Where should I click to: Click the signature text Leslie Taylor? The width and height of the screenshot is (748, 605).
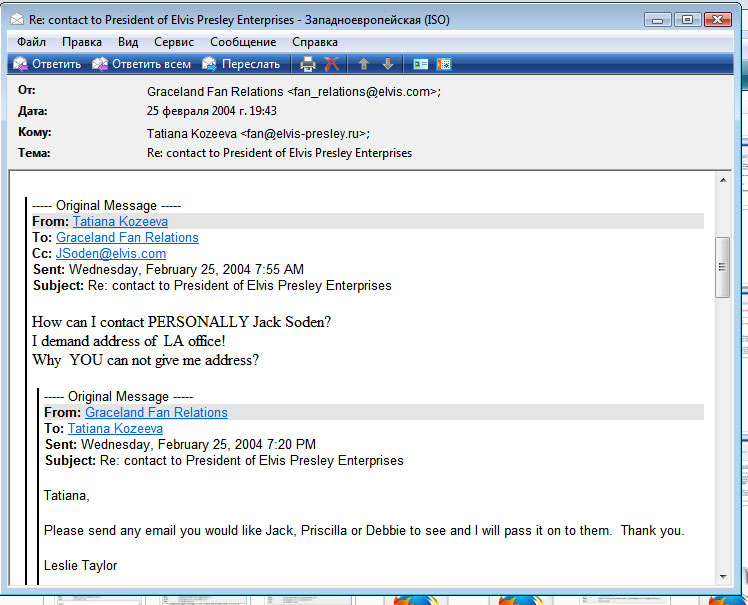click(81, 565)
